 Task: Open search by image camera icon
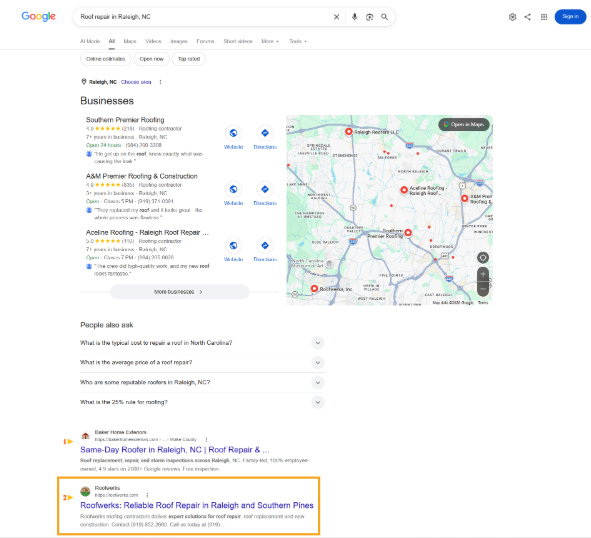coord(369,17)
